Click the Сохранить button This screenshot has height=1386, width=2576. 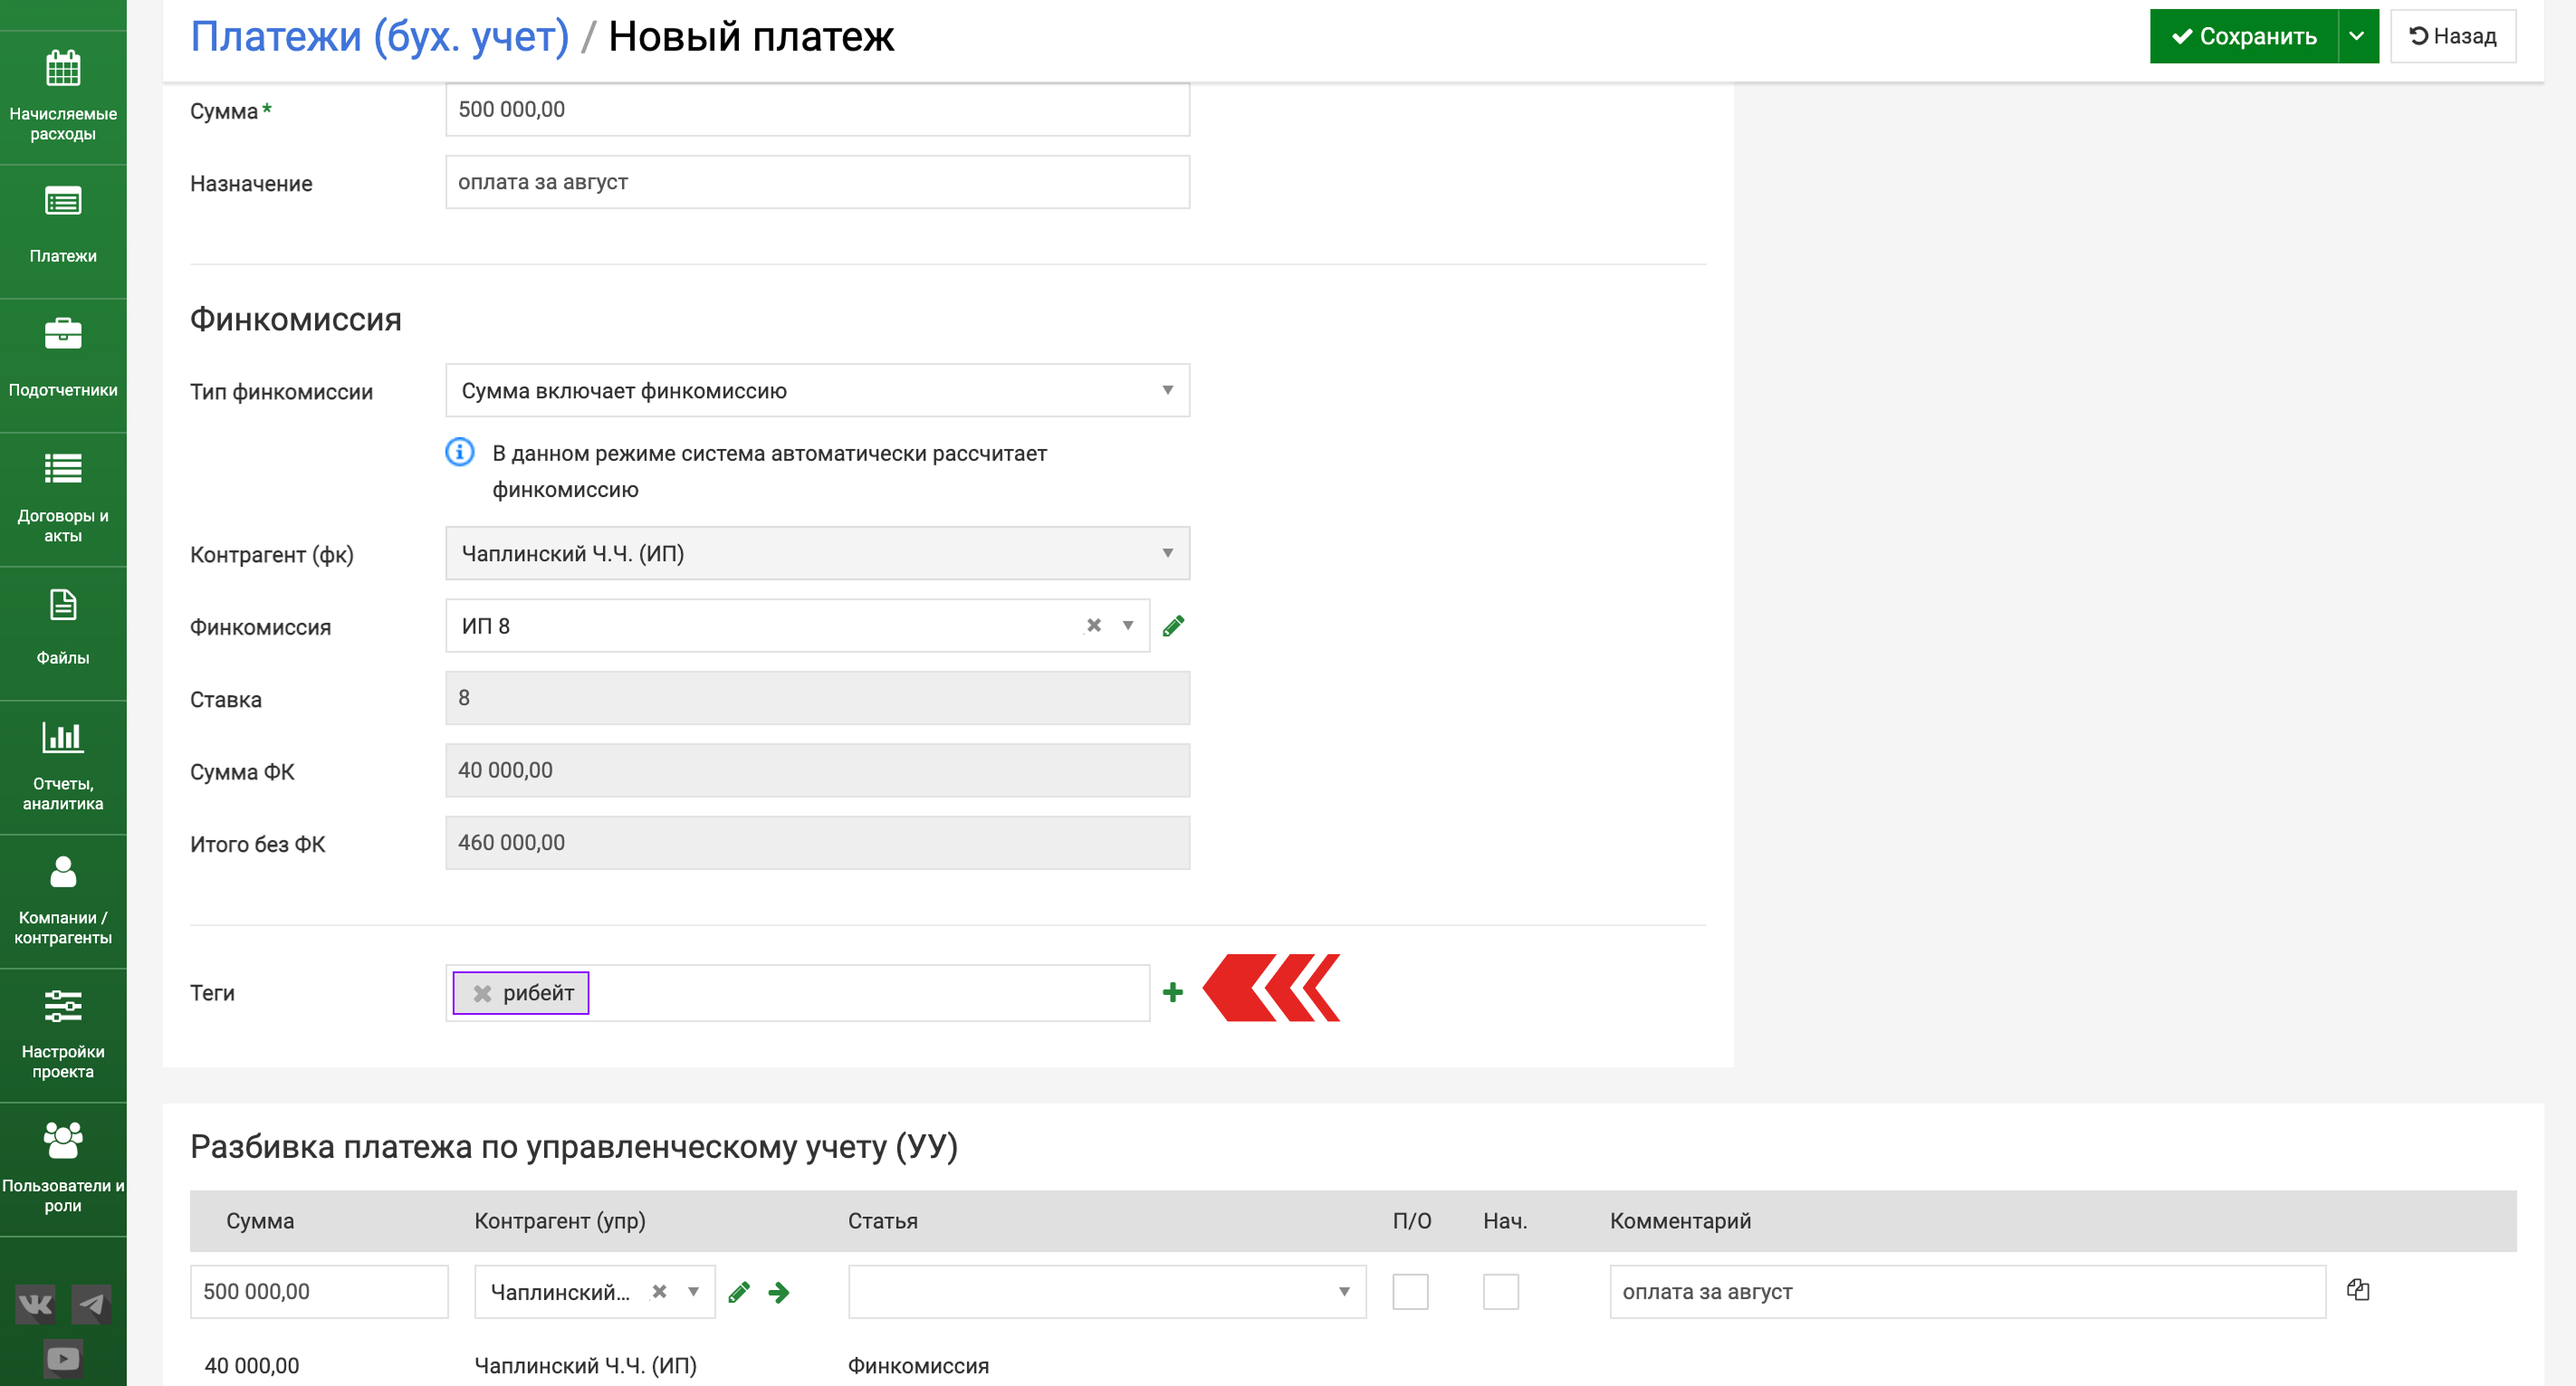tap(2243, 36)
